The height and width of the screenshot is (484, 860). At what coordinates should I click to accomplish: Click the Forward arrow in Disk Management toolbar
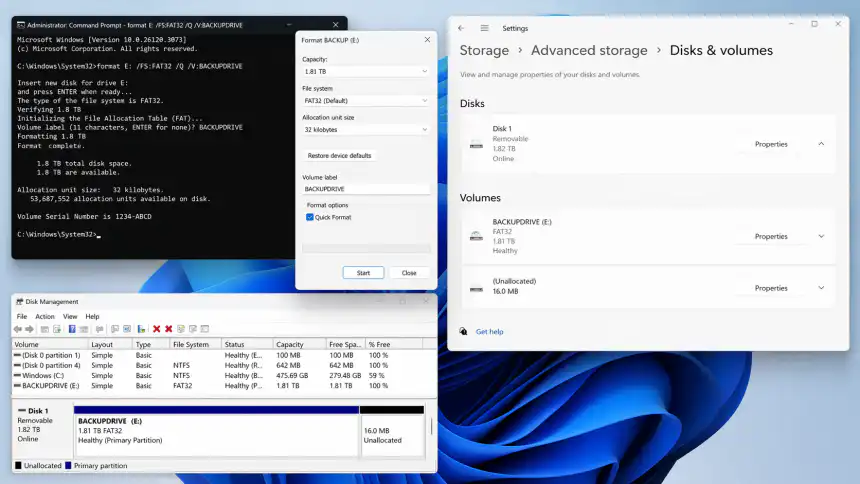(30, 329)
